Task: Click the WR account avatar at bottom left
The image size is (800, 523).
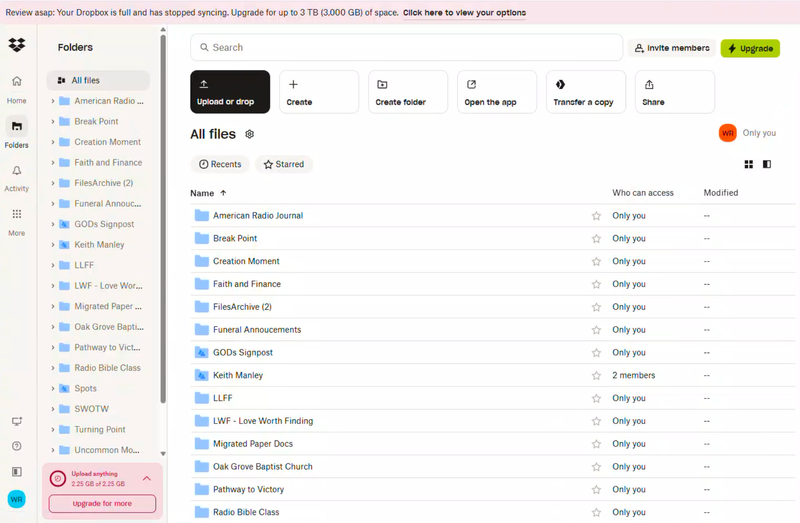Action: 16,499
